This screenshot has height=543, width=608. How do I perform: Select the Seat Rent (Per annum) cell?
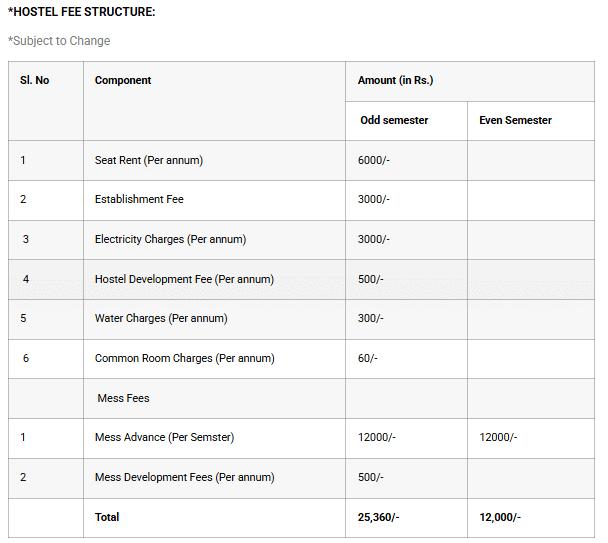point(149,160)
